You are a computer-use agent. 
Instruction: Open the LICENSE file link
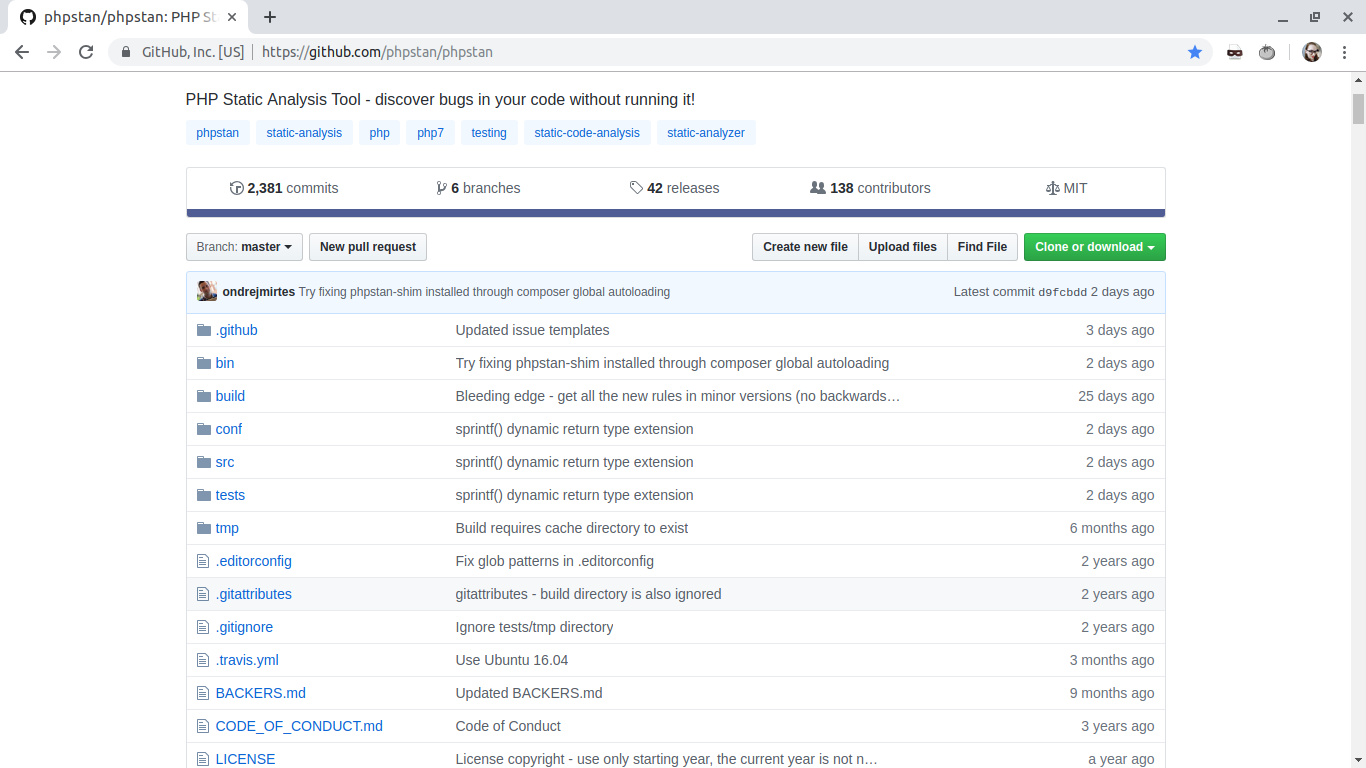pyautogui.click(x=245, y=759)
